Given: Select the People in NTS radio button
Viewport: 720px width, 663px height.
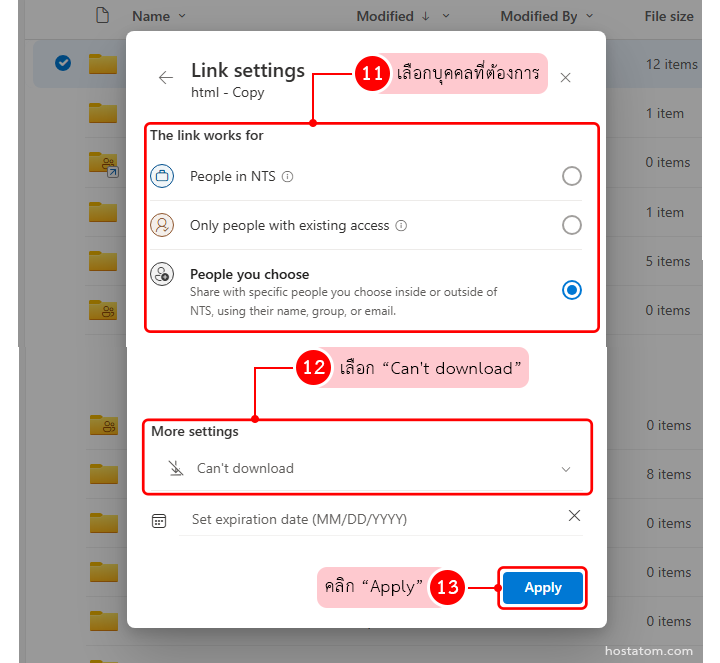Looking at the screenshot, I should tap(571, 176).
